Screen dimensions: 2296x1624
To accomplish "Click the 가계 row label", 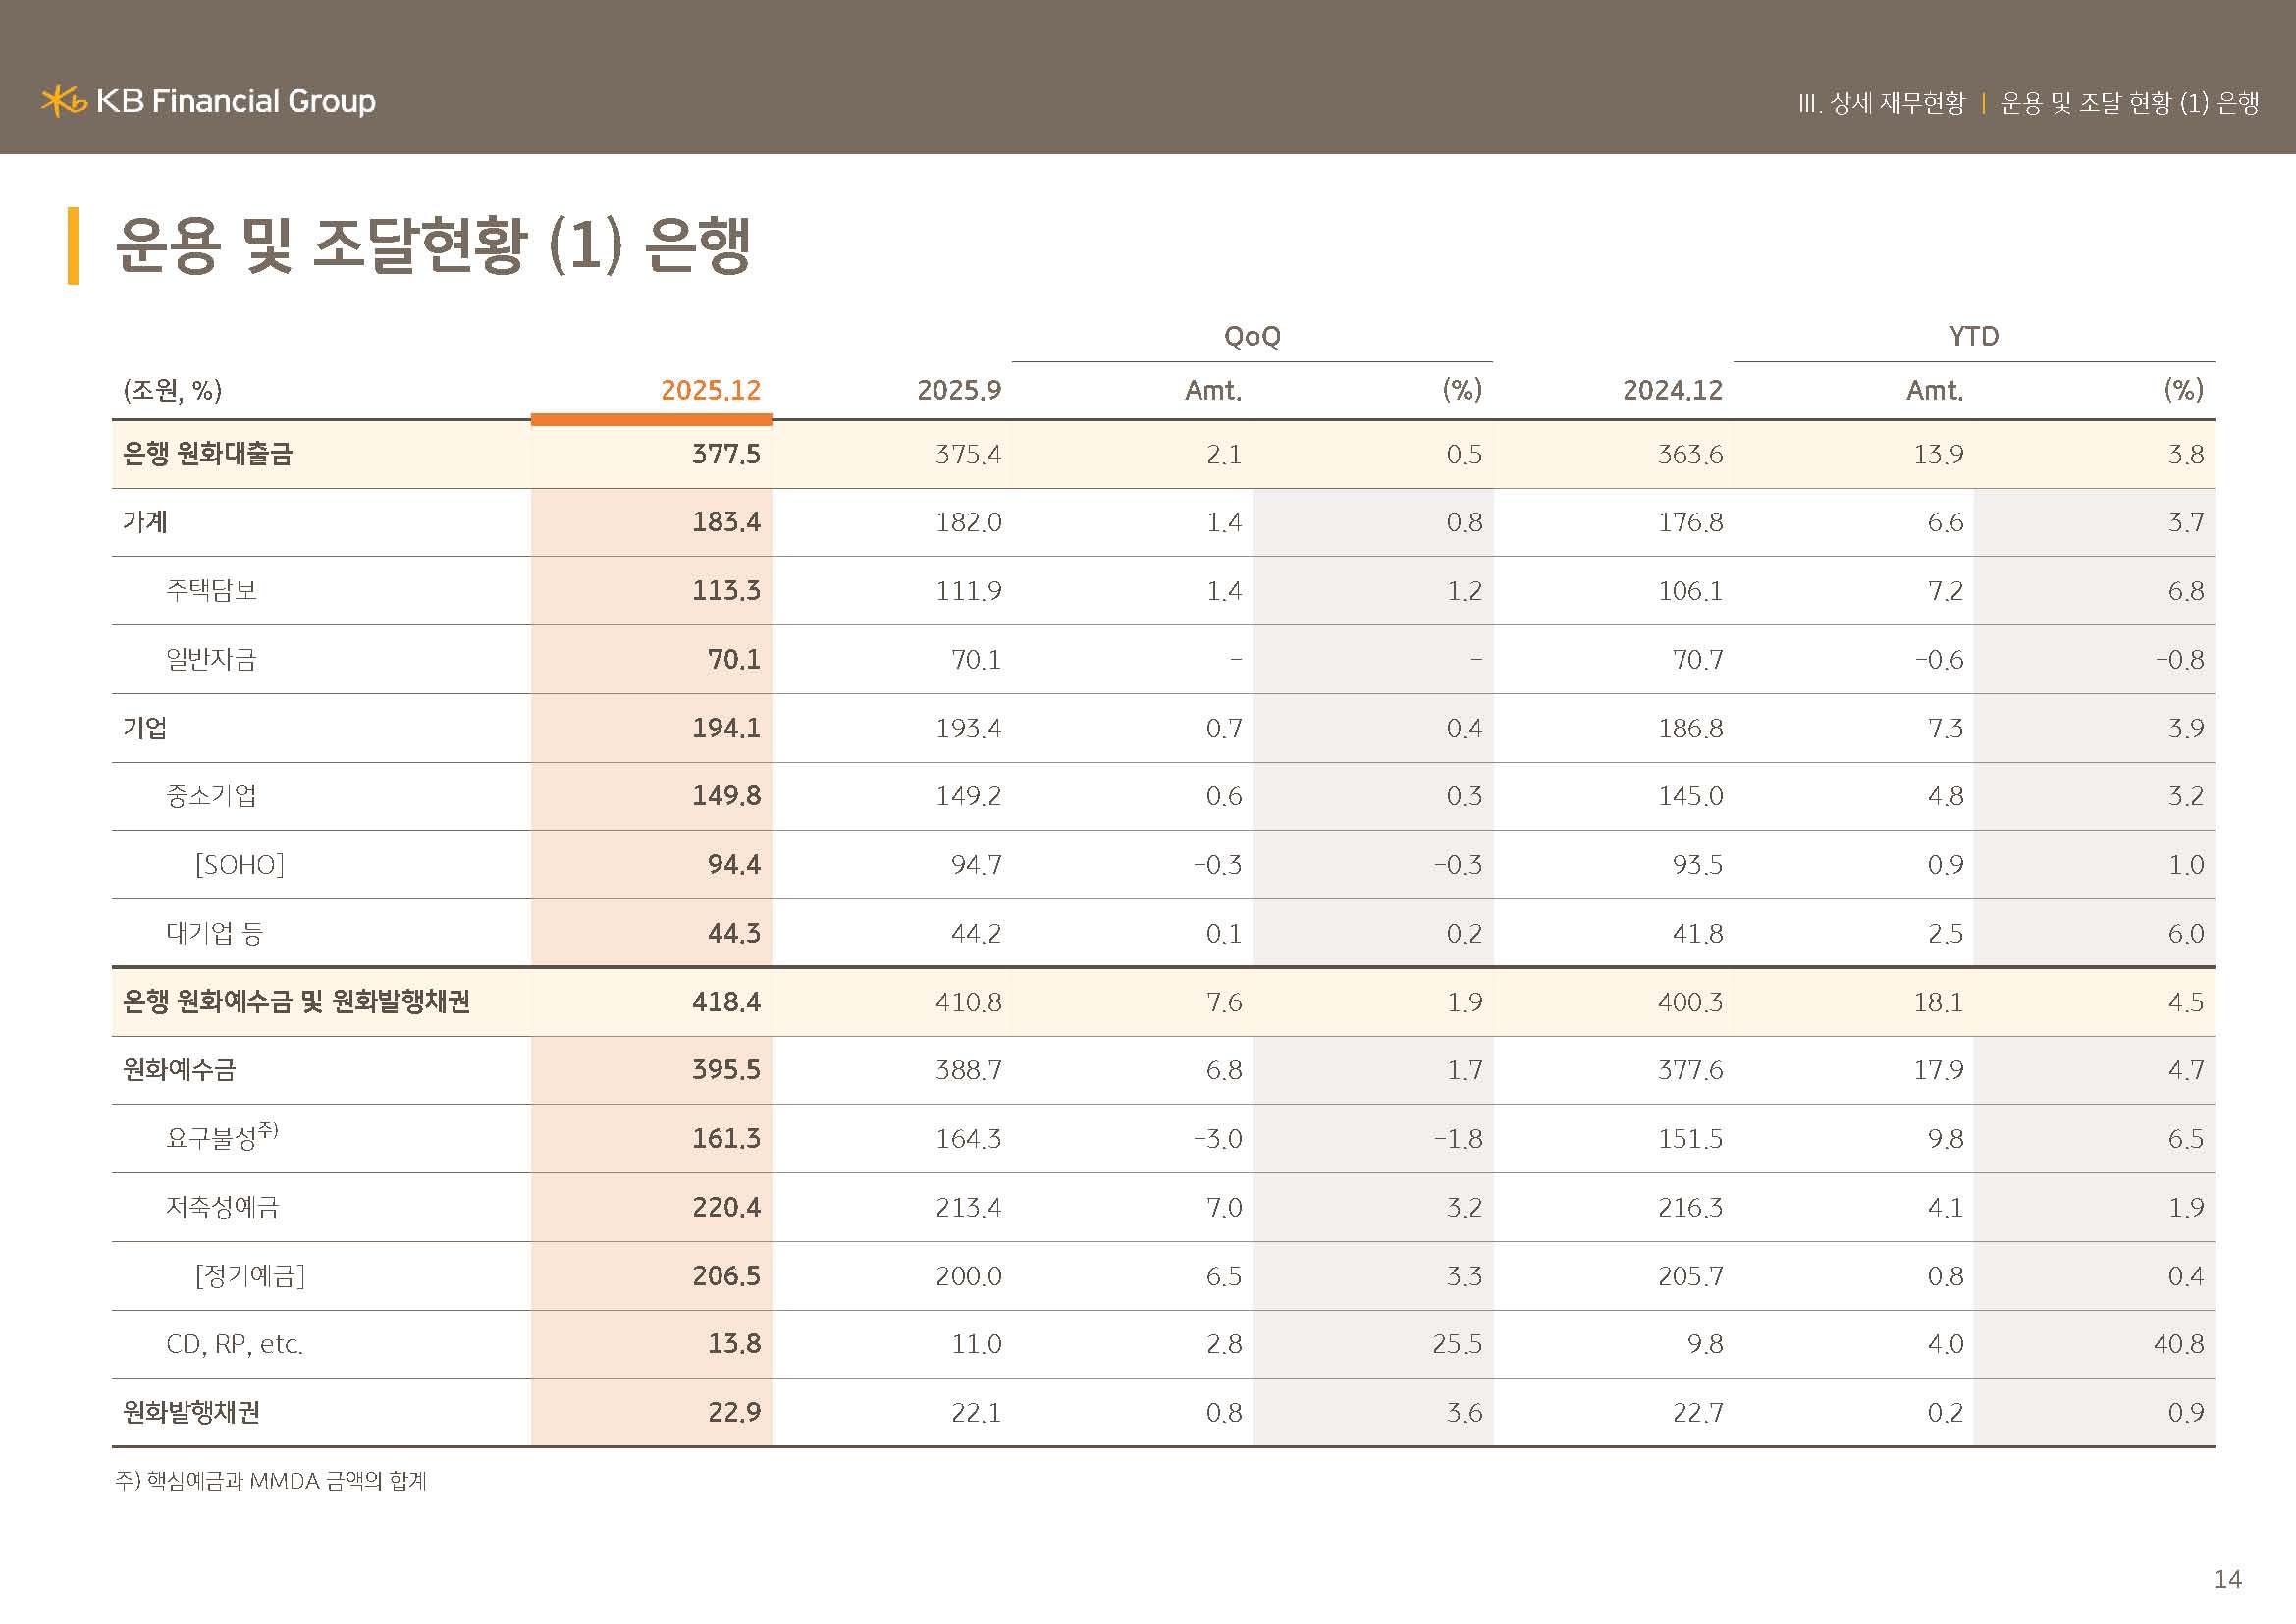I will click(145, 522).
